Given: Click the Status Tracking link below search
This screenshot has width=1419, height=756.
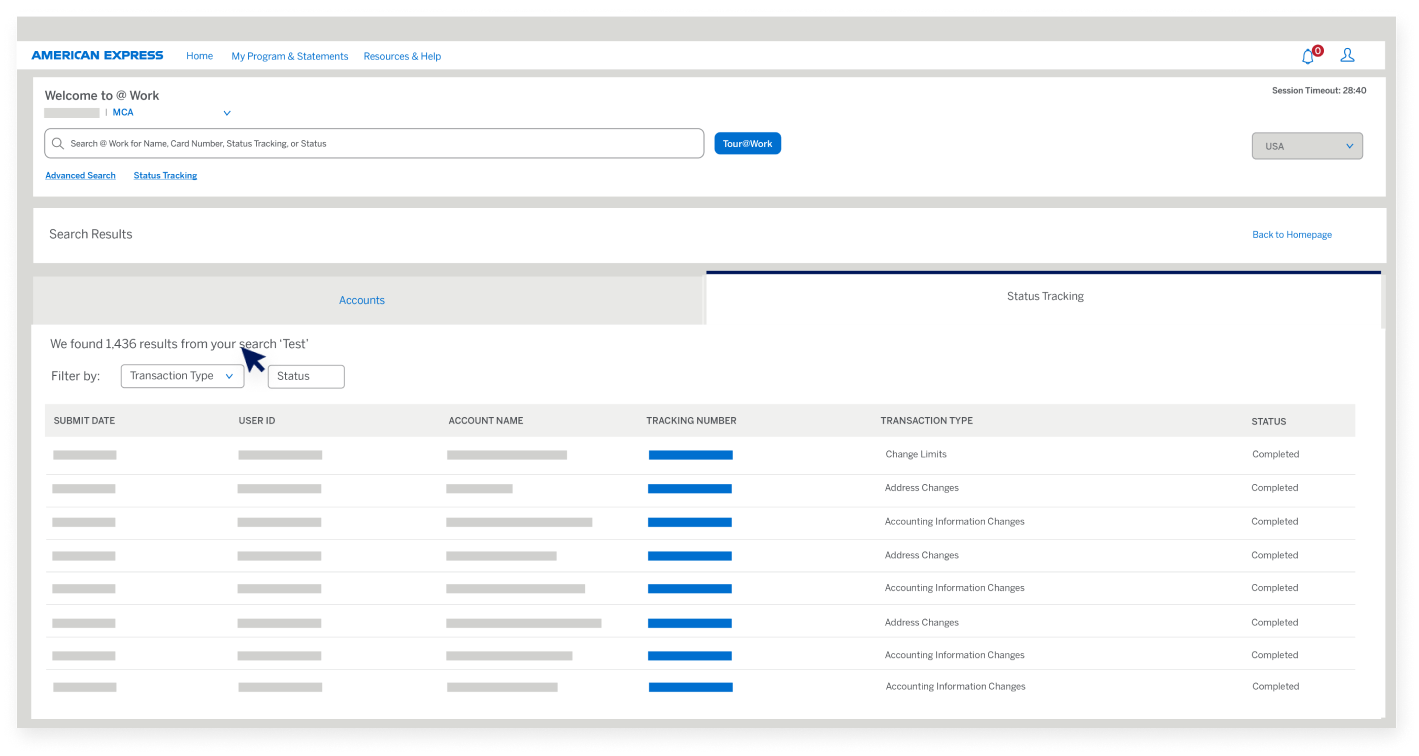Looking at the screenshot, I should (x=165, y=176).
